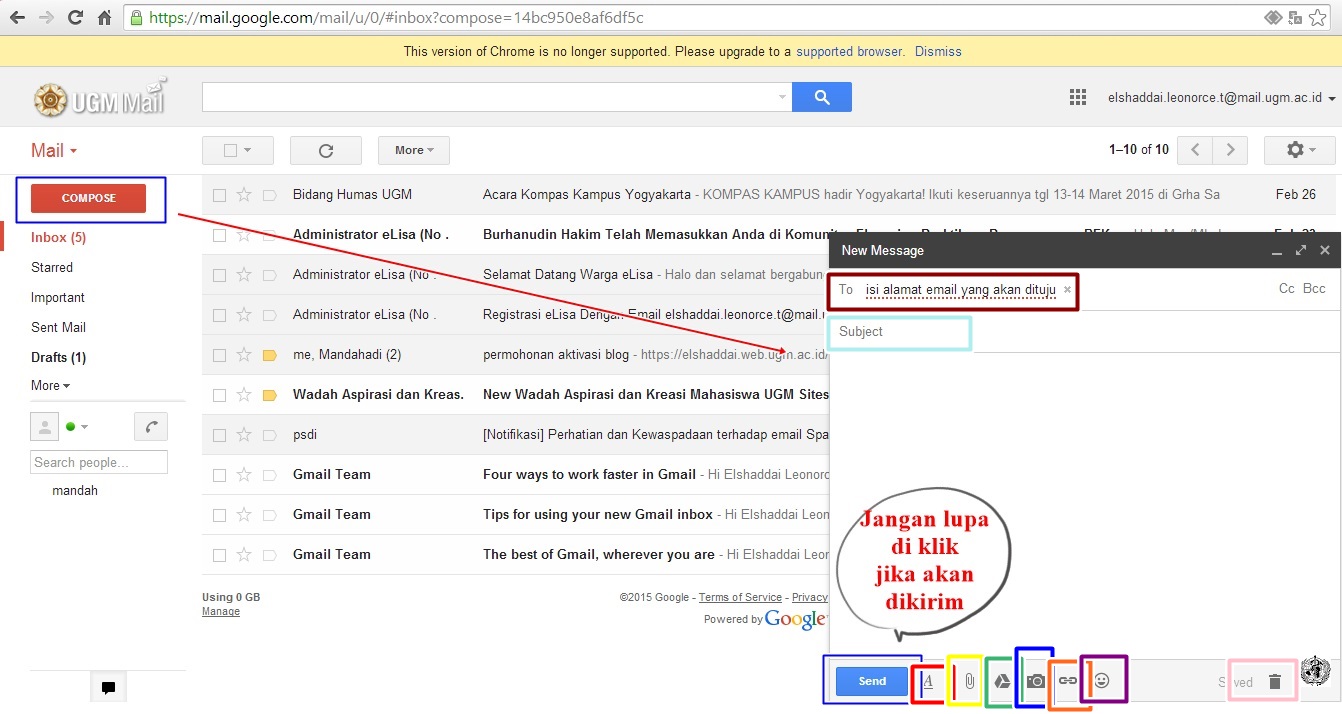Discard the draft with the trash icon
1342x714 pixels.
(1274, 682)
